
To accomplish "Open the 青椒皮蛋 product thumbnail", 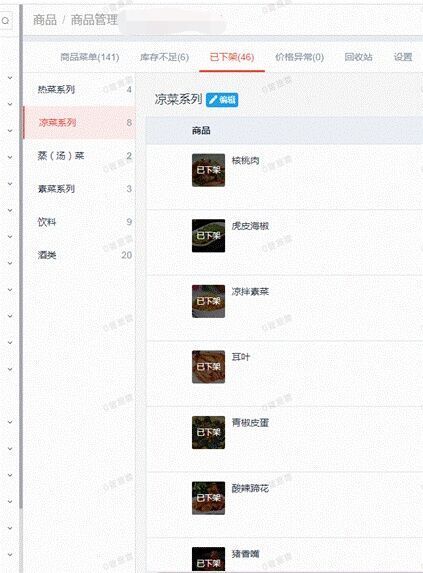I will (x=209, y=432).
